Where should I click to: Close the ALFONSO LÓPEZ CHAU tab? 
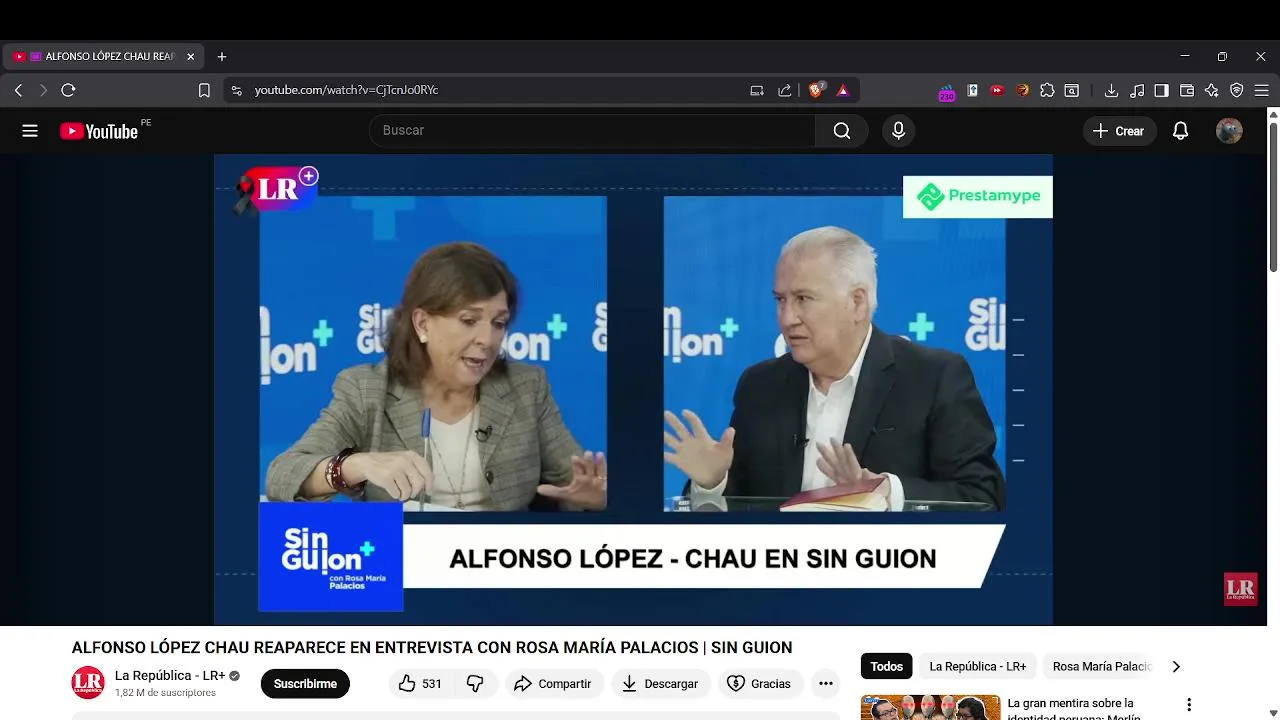coord(191,57)
